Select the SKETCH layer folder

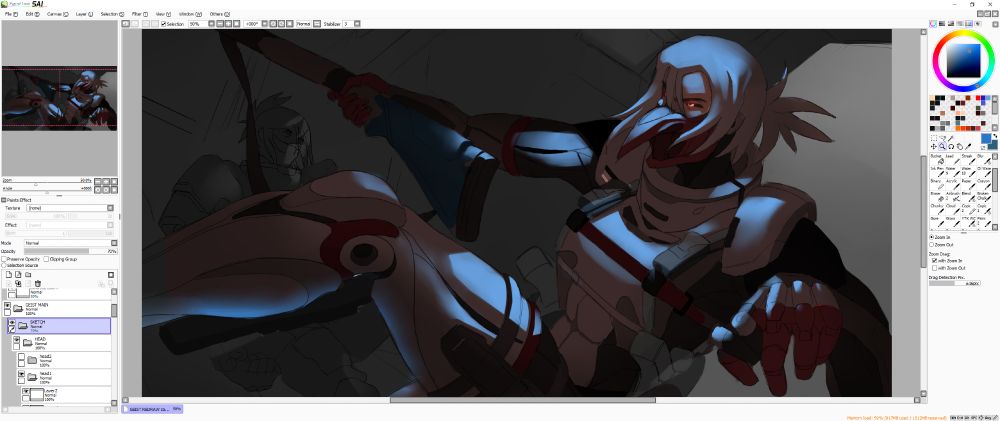[x=59, y=327]
